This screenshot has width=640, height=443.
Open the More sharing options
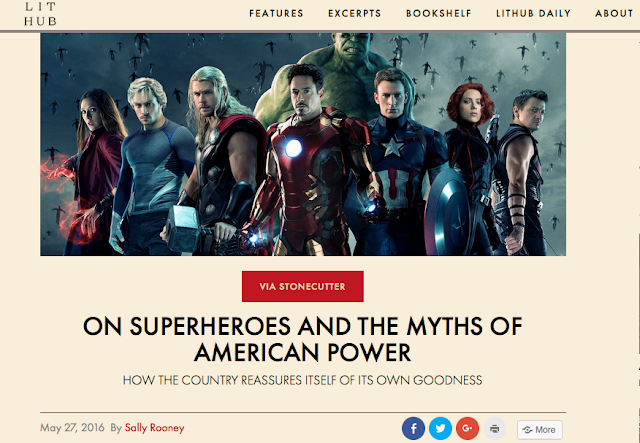coord(540,430)
